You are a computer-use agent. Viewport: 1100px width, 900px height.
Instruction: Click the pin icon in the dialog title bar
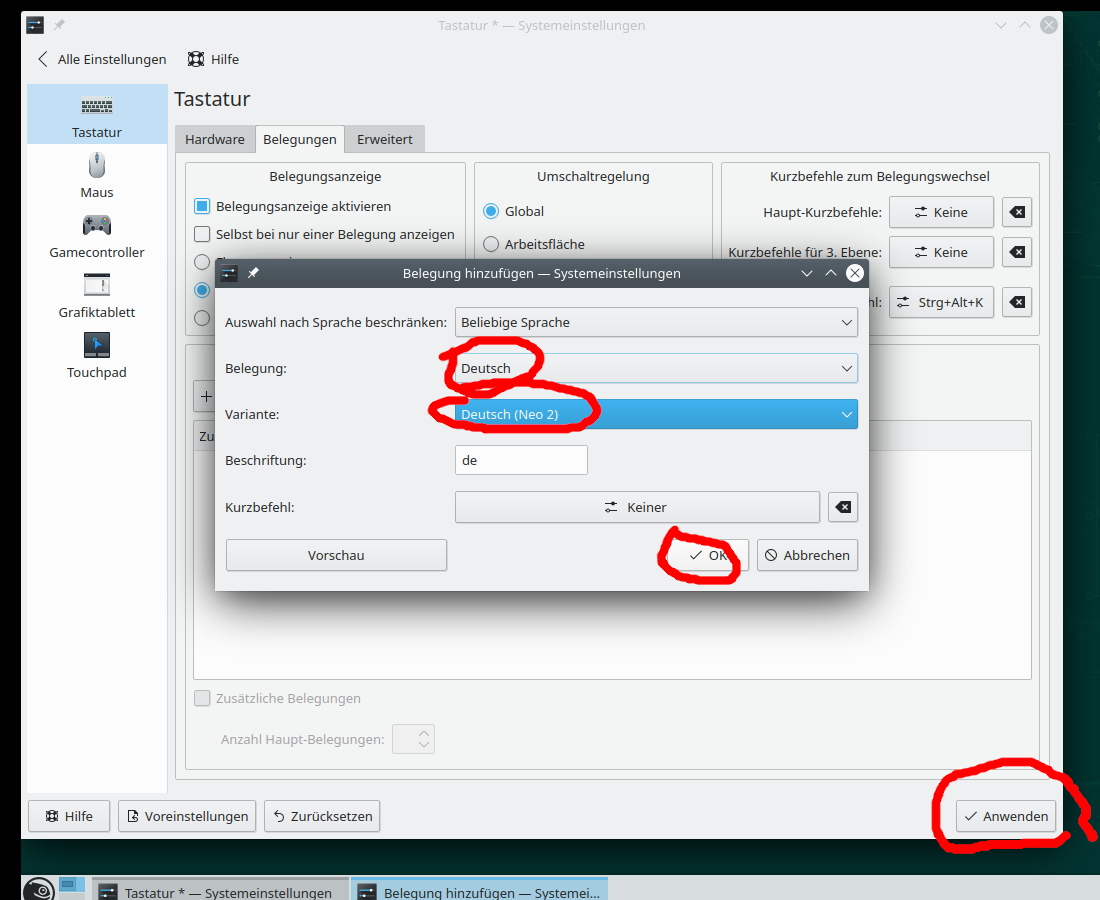(253, 273)
